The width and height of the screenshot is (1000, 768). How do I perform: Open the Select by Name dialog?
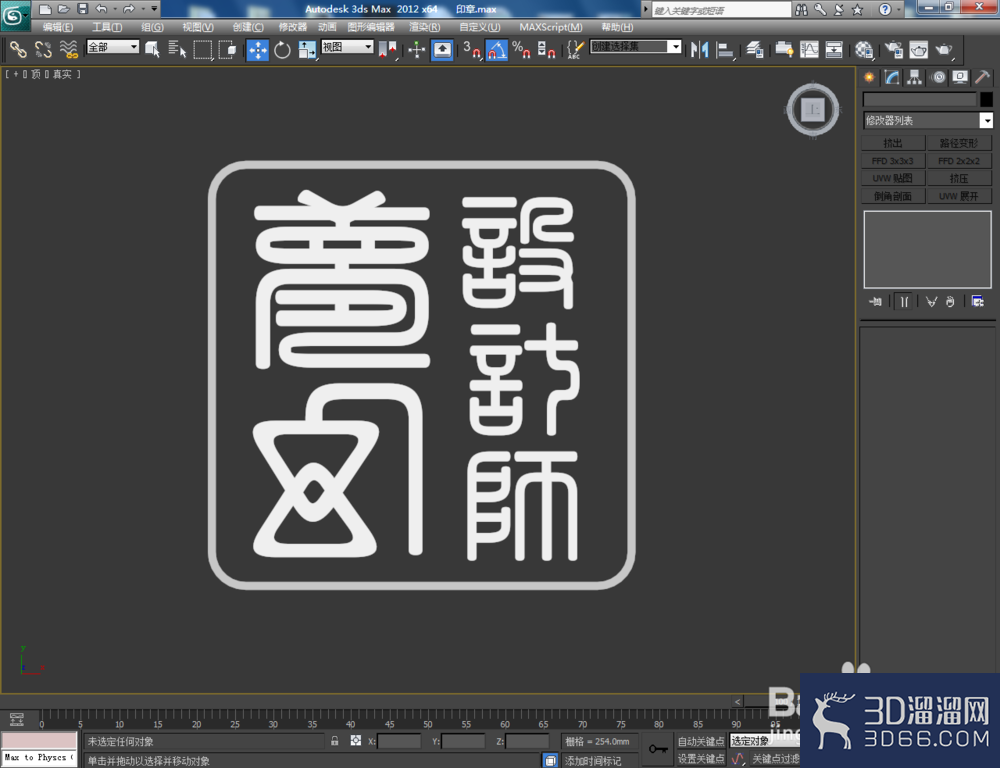(x=177, y=49)
